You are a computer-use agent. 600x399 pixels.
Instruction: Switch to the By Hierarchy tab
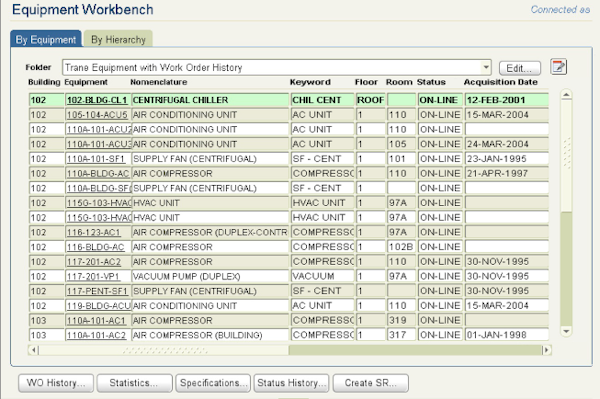tap(118, 39)
